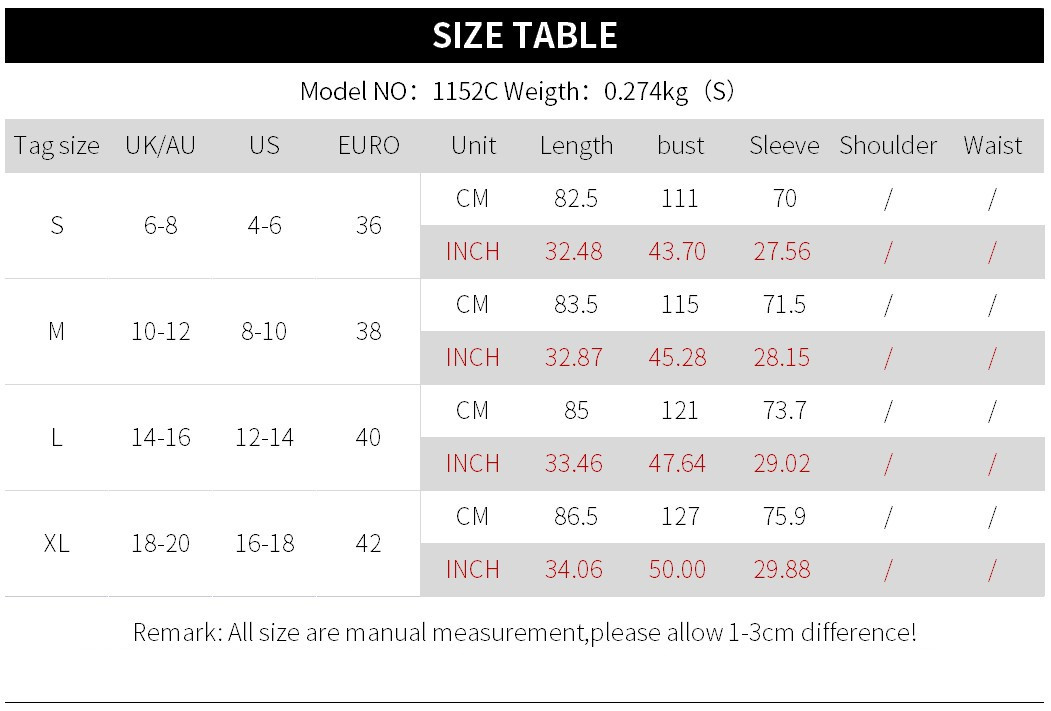Select the Shoulder column header
Image resolution: width=1051 pixels, height=711 pixels.
tap(888, 146)
